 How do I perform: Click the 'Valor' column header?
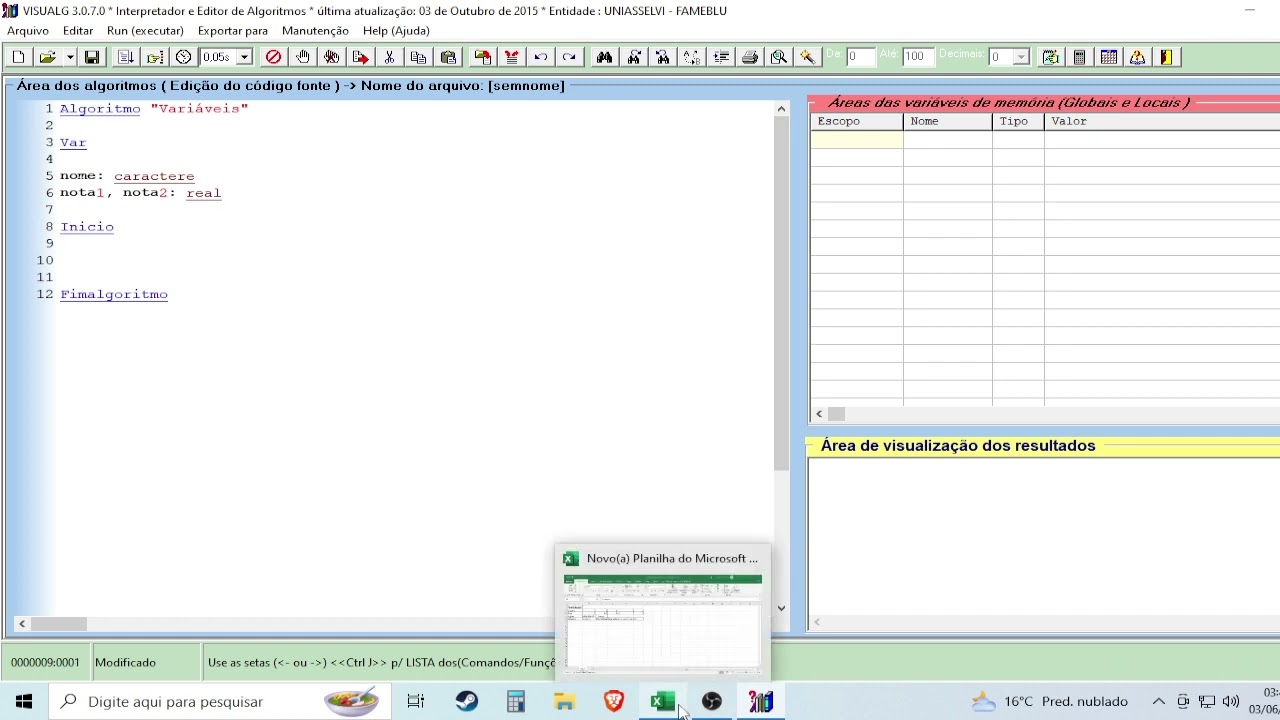(x=1162, y=121)
